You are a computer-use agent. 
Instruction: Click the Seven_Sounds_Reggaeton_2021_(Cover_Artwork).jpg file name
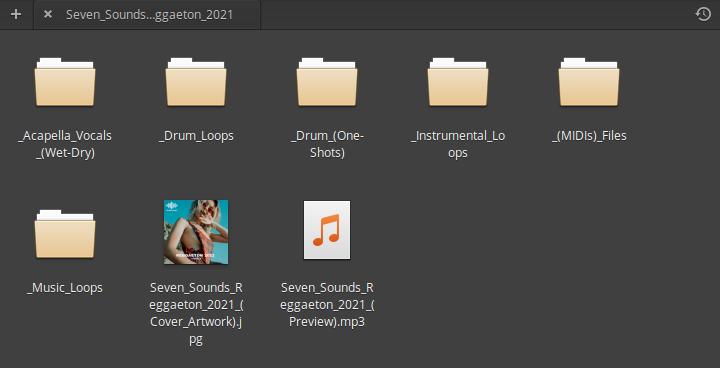pyautogui.click(x=196, y=313)
